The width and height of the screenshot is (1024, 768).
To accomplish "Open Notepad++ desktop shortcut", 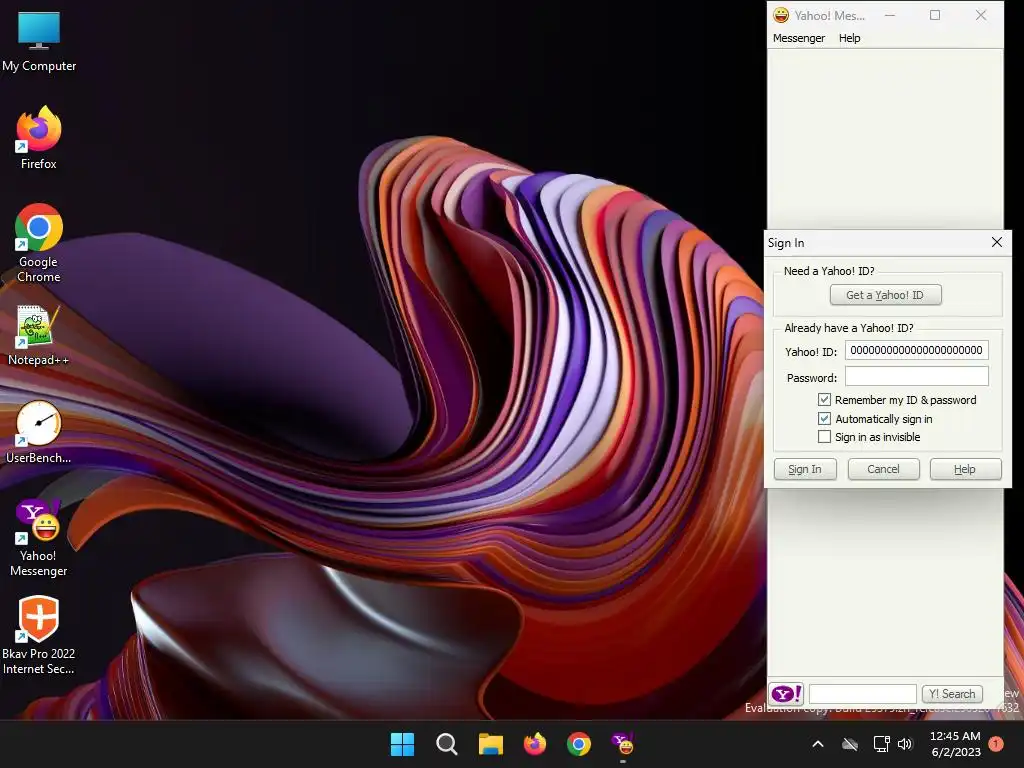I will click(x=39, y=335).
